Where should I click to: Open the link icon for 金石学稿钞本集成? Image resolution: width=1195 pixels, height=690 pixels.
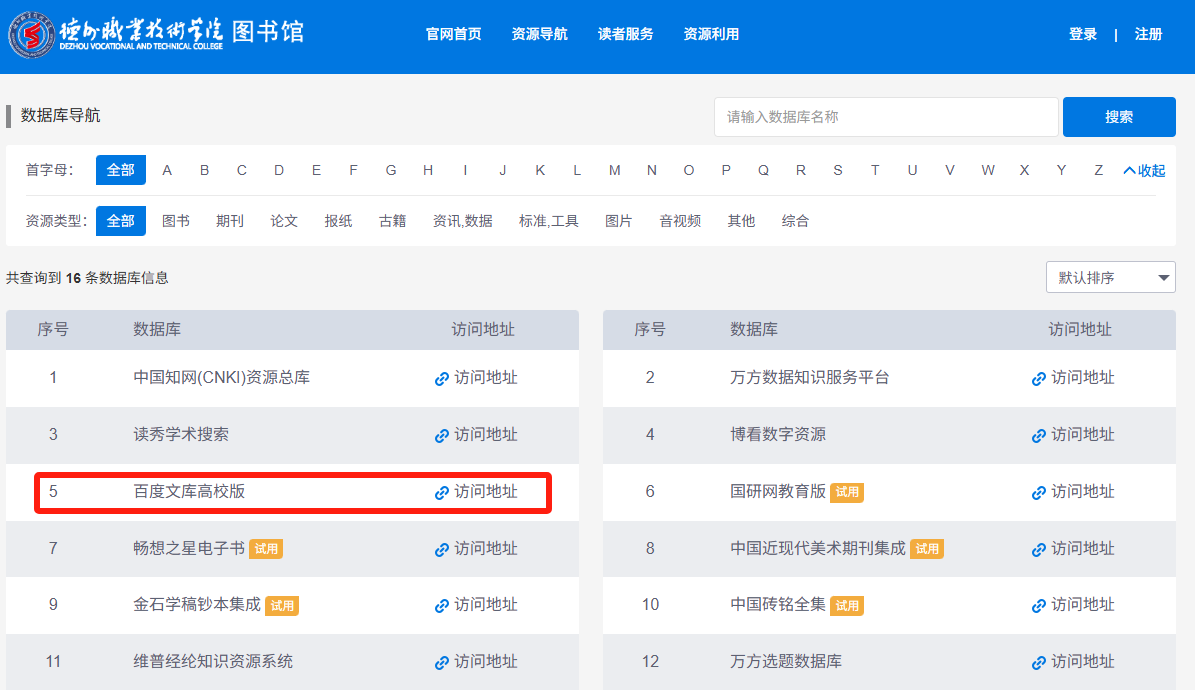[x=441, y=606]
